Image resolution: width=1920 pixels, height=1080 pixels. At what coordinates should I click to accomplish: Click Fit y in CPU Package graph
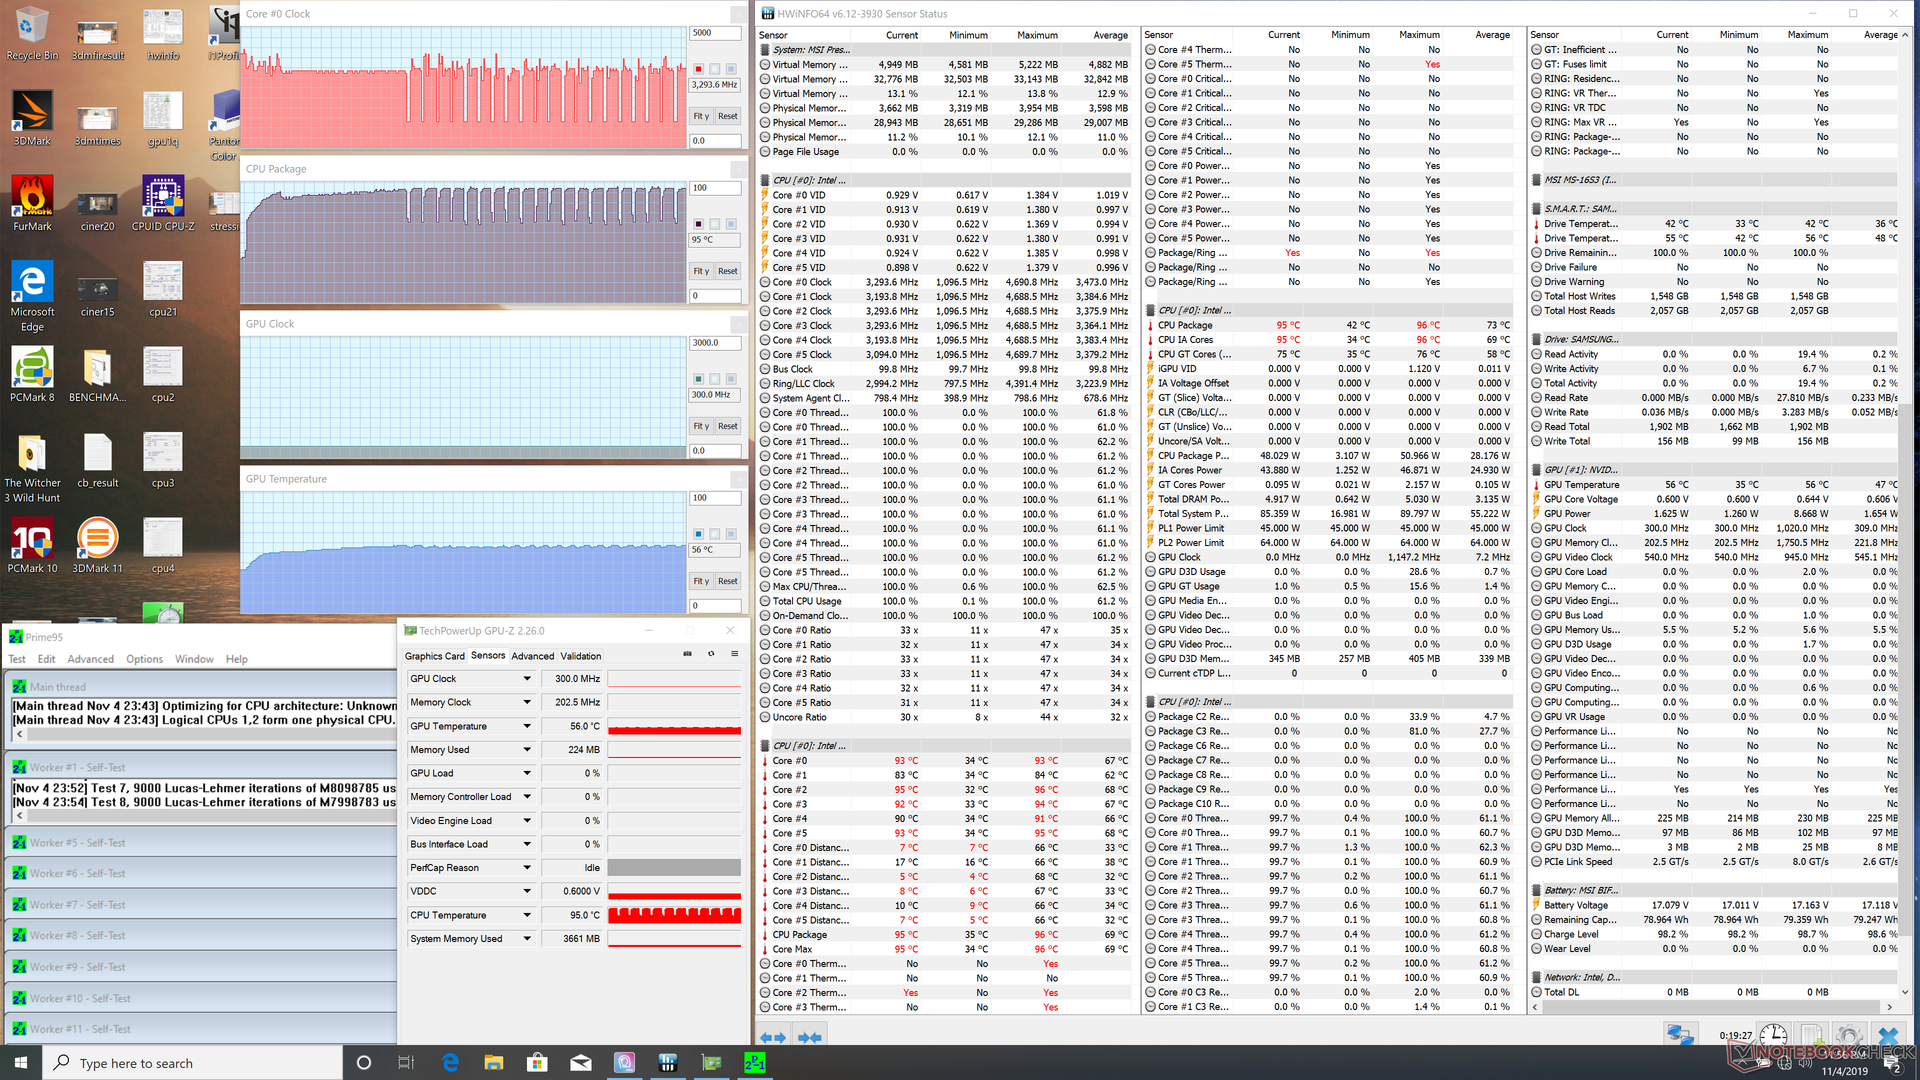pyautogui.click(x=701, y=271)
